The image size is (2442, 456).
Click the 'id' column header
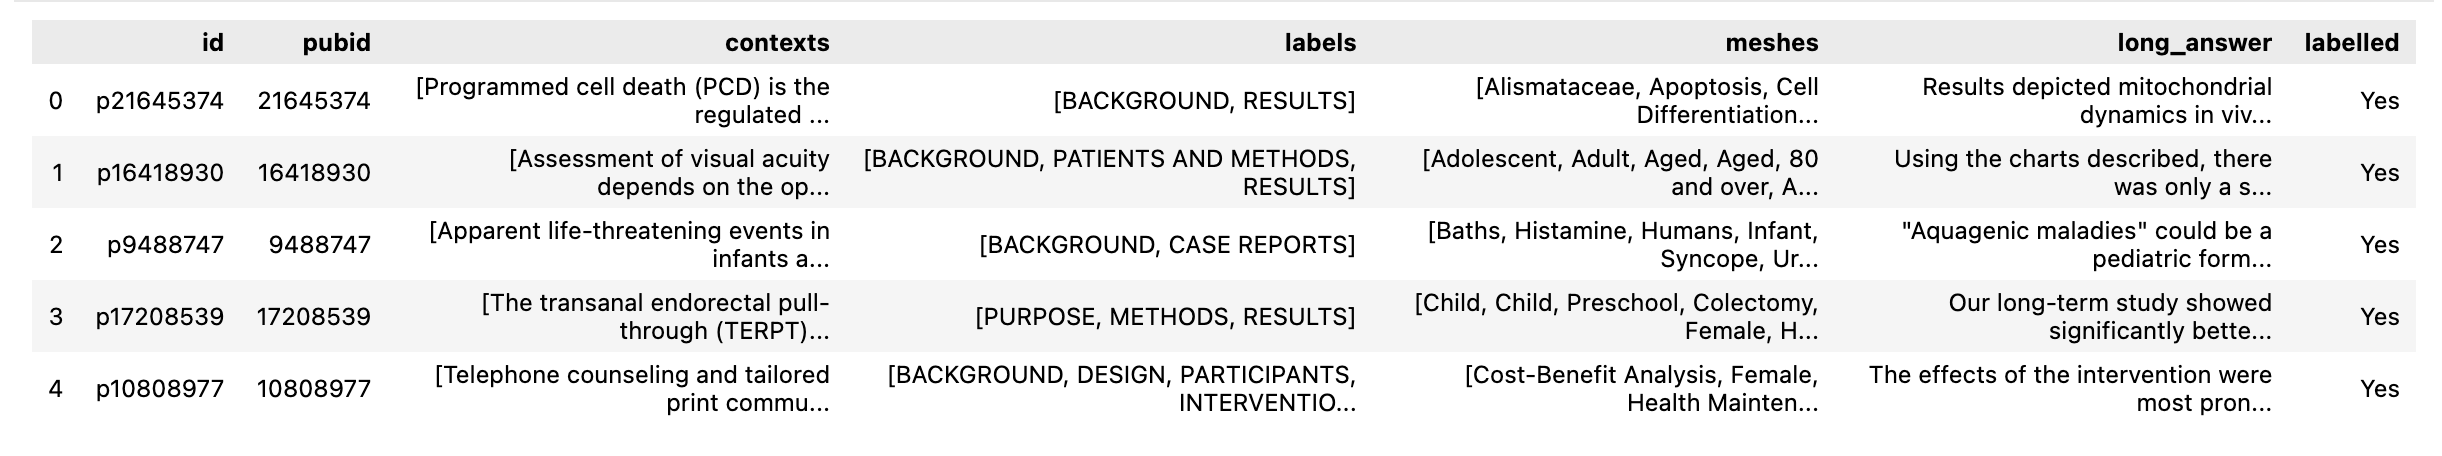click(x=211, y=43)
